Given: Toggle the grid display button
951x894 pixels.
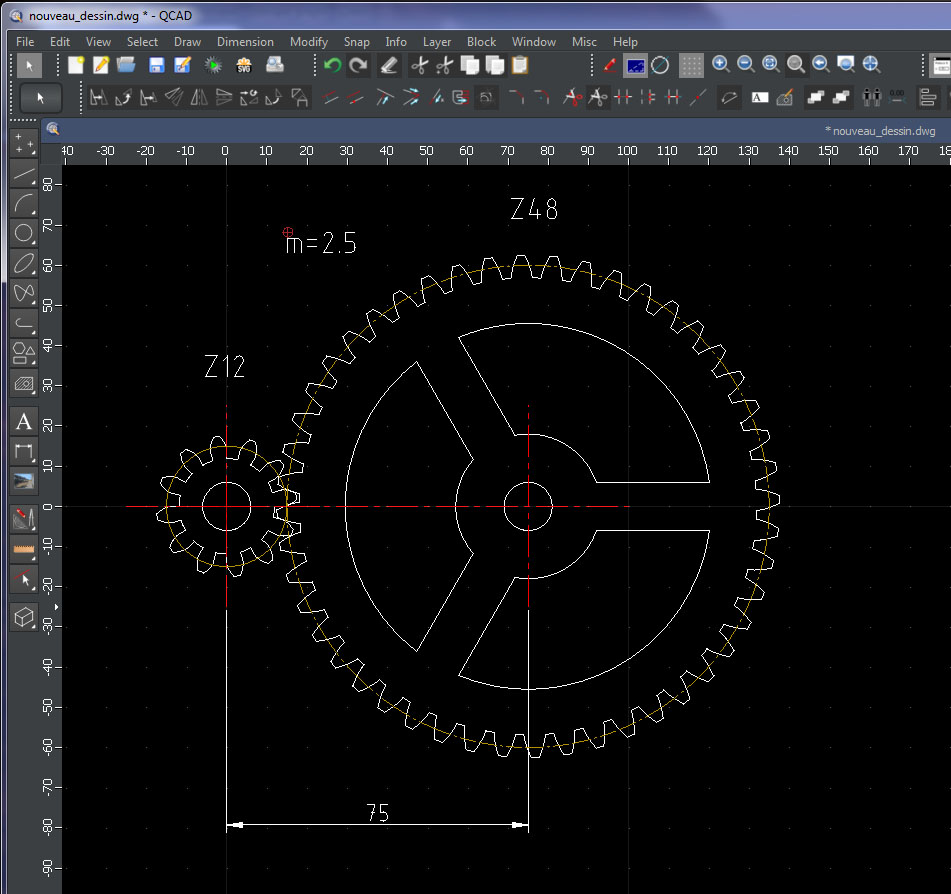Looking at the screenshot, I should click(x=691, y=66).
